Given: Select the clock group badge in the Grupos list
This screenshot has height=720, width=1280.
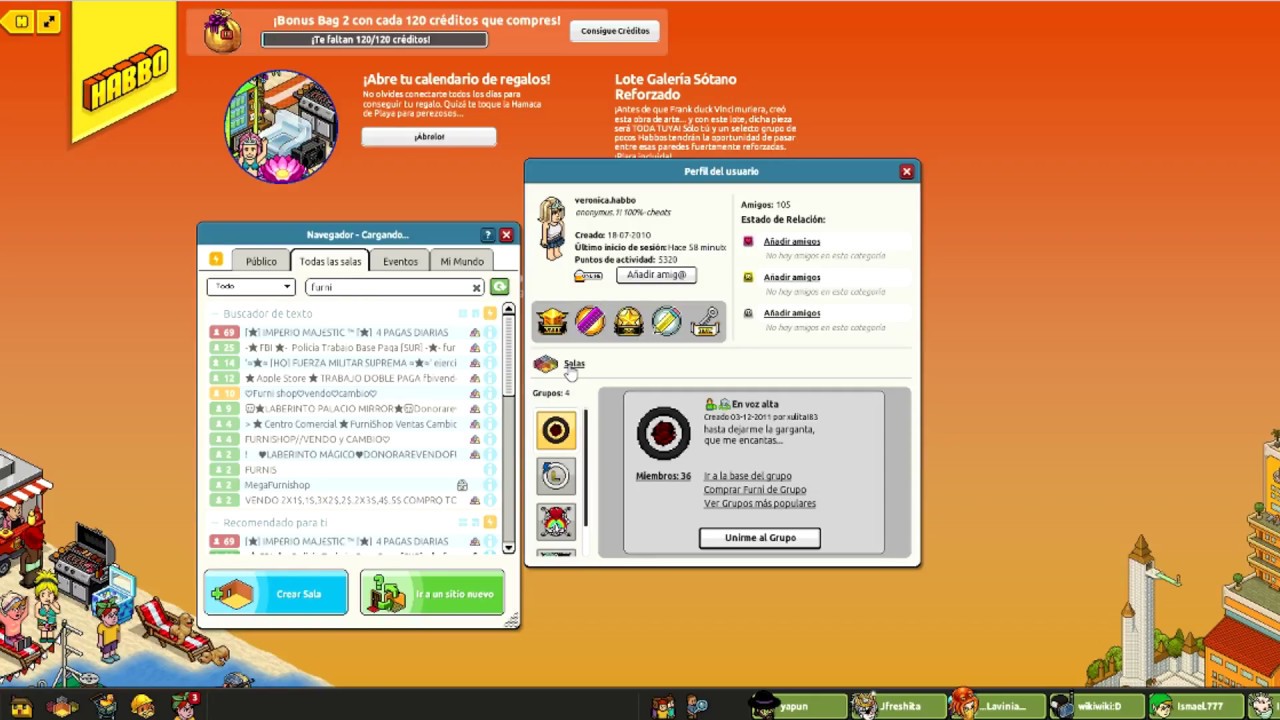Looking at the screenshot, I should pyautogui.click(x=556, y=476).
